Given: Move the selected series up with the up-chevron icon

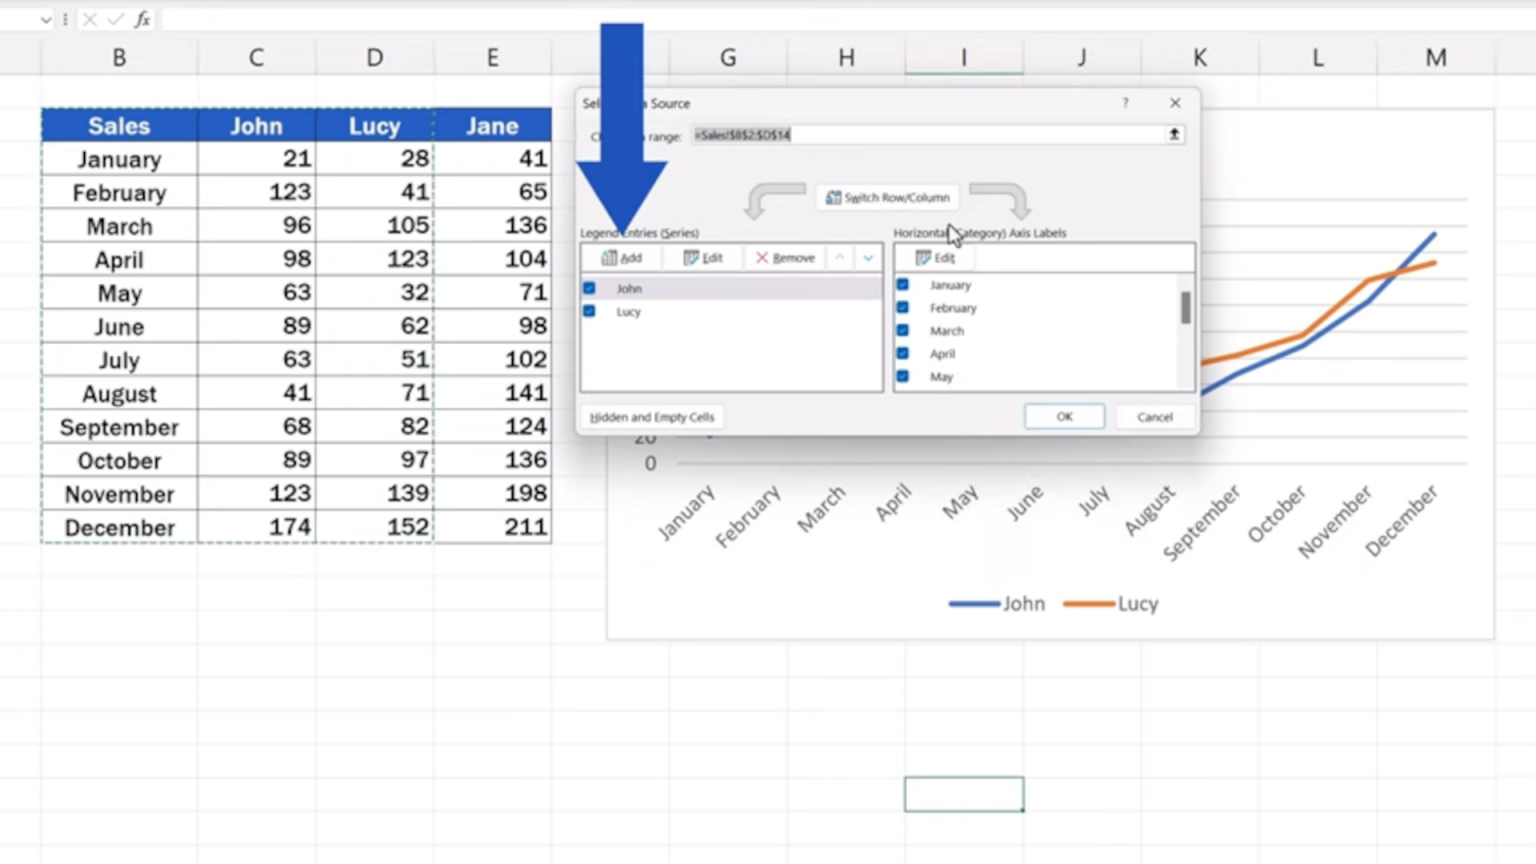Looking at the screenshot, I should point(840,257).
